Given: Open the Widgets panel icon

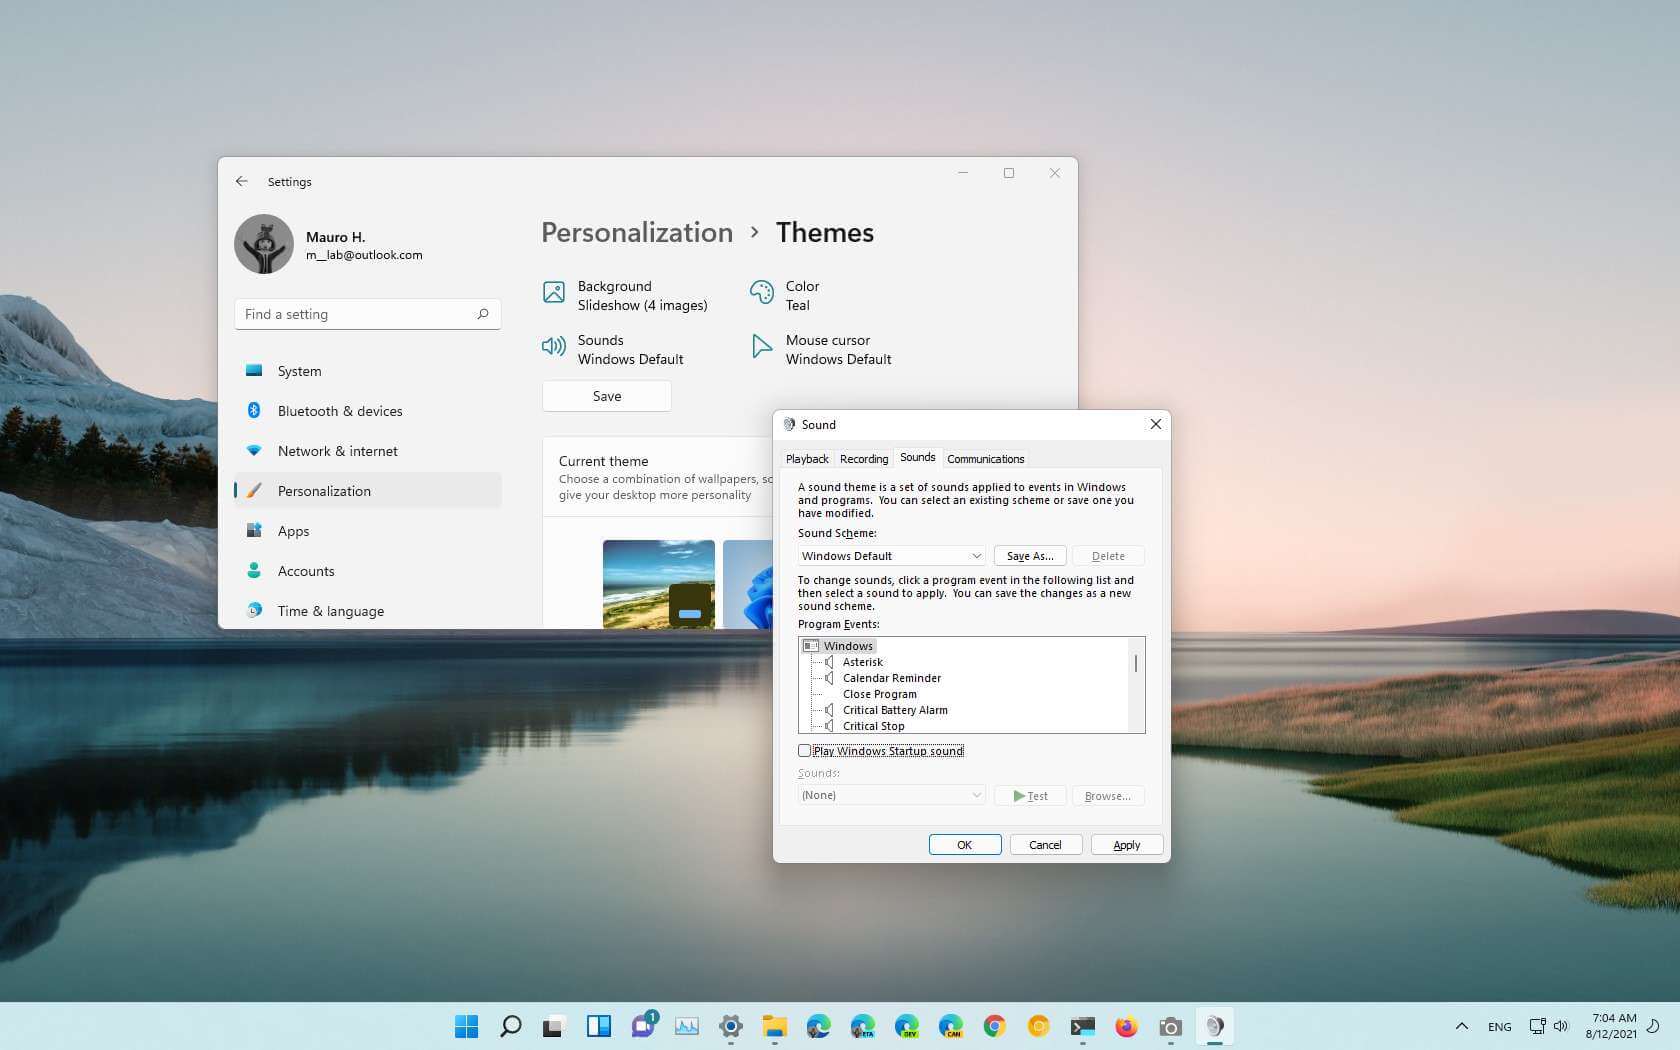Looking at the screenshot, I should (x=598, y=1026).
